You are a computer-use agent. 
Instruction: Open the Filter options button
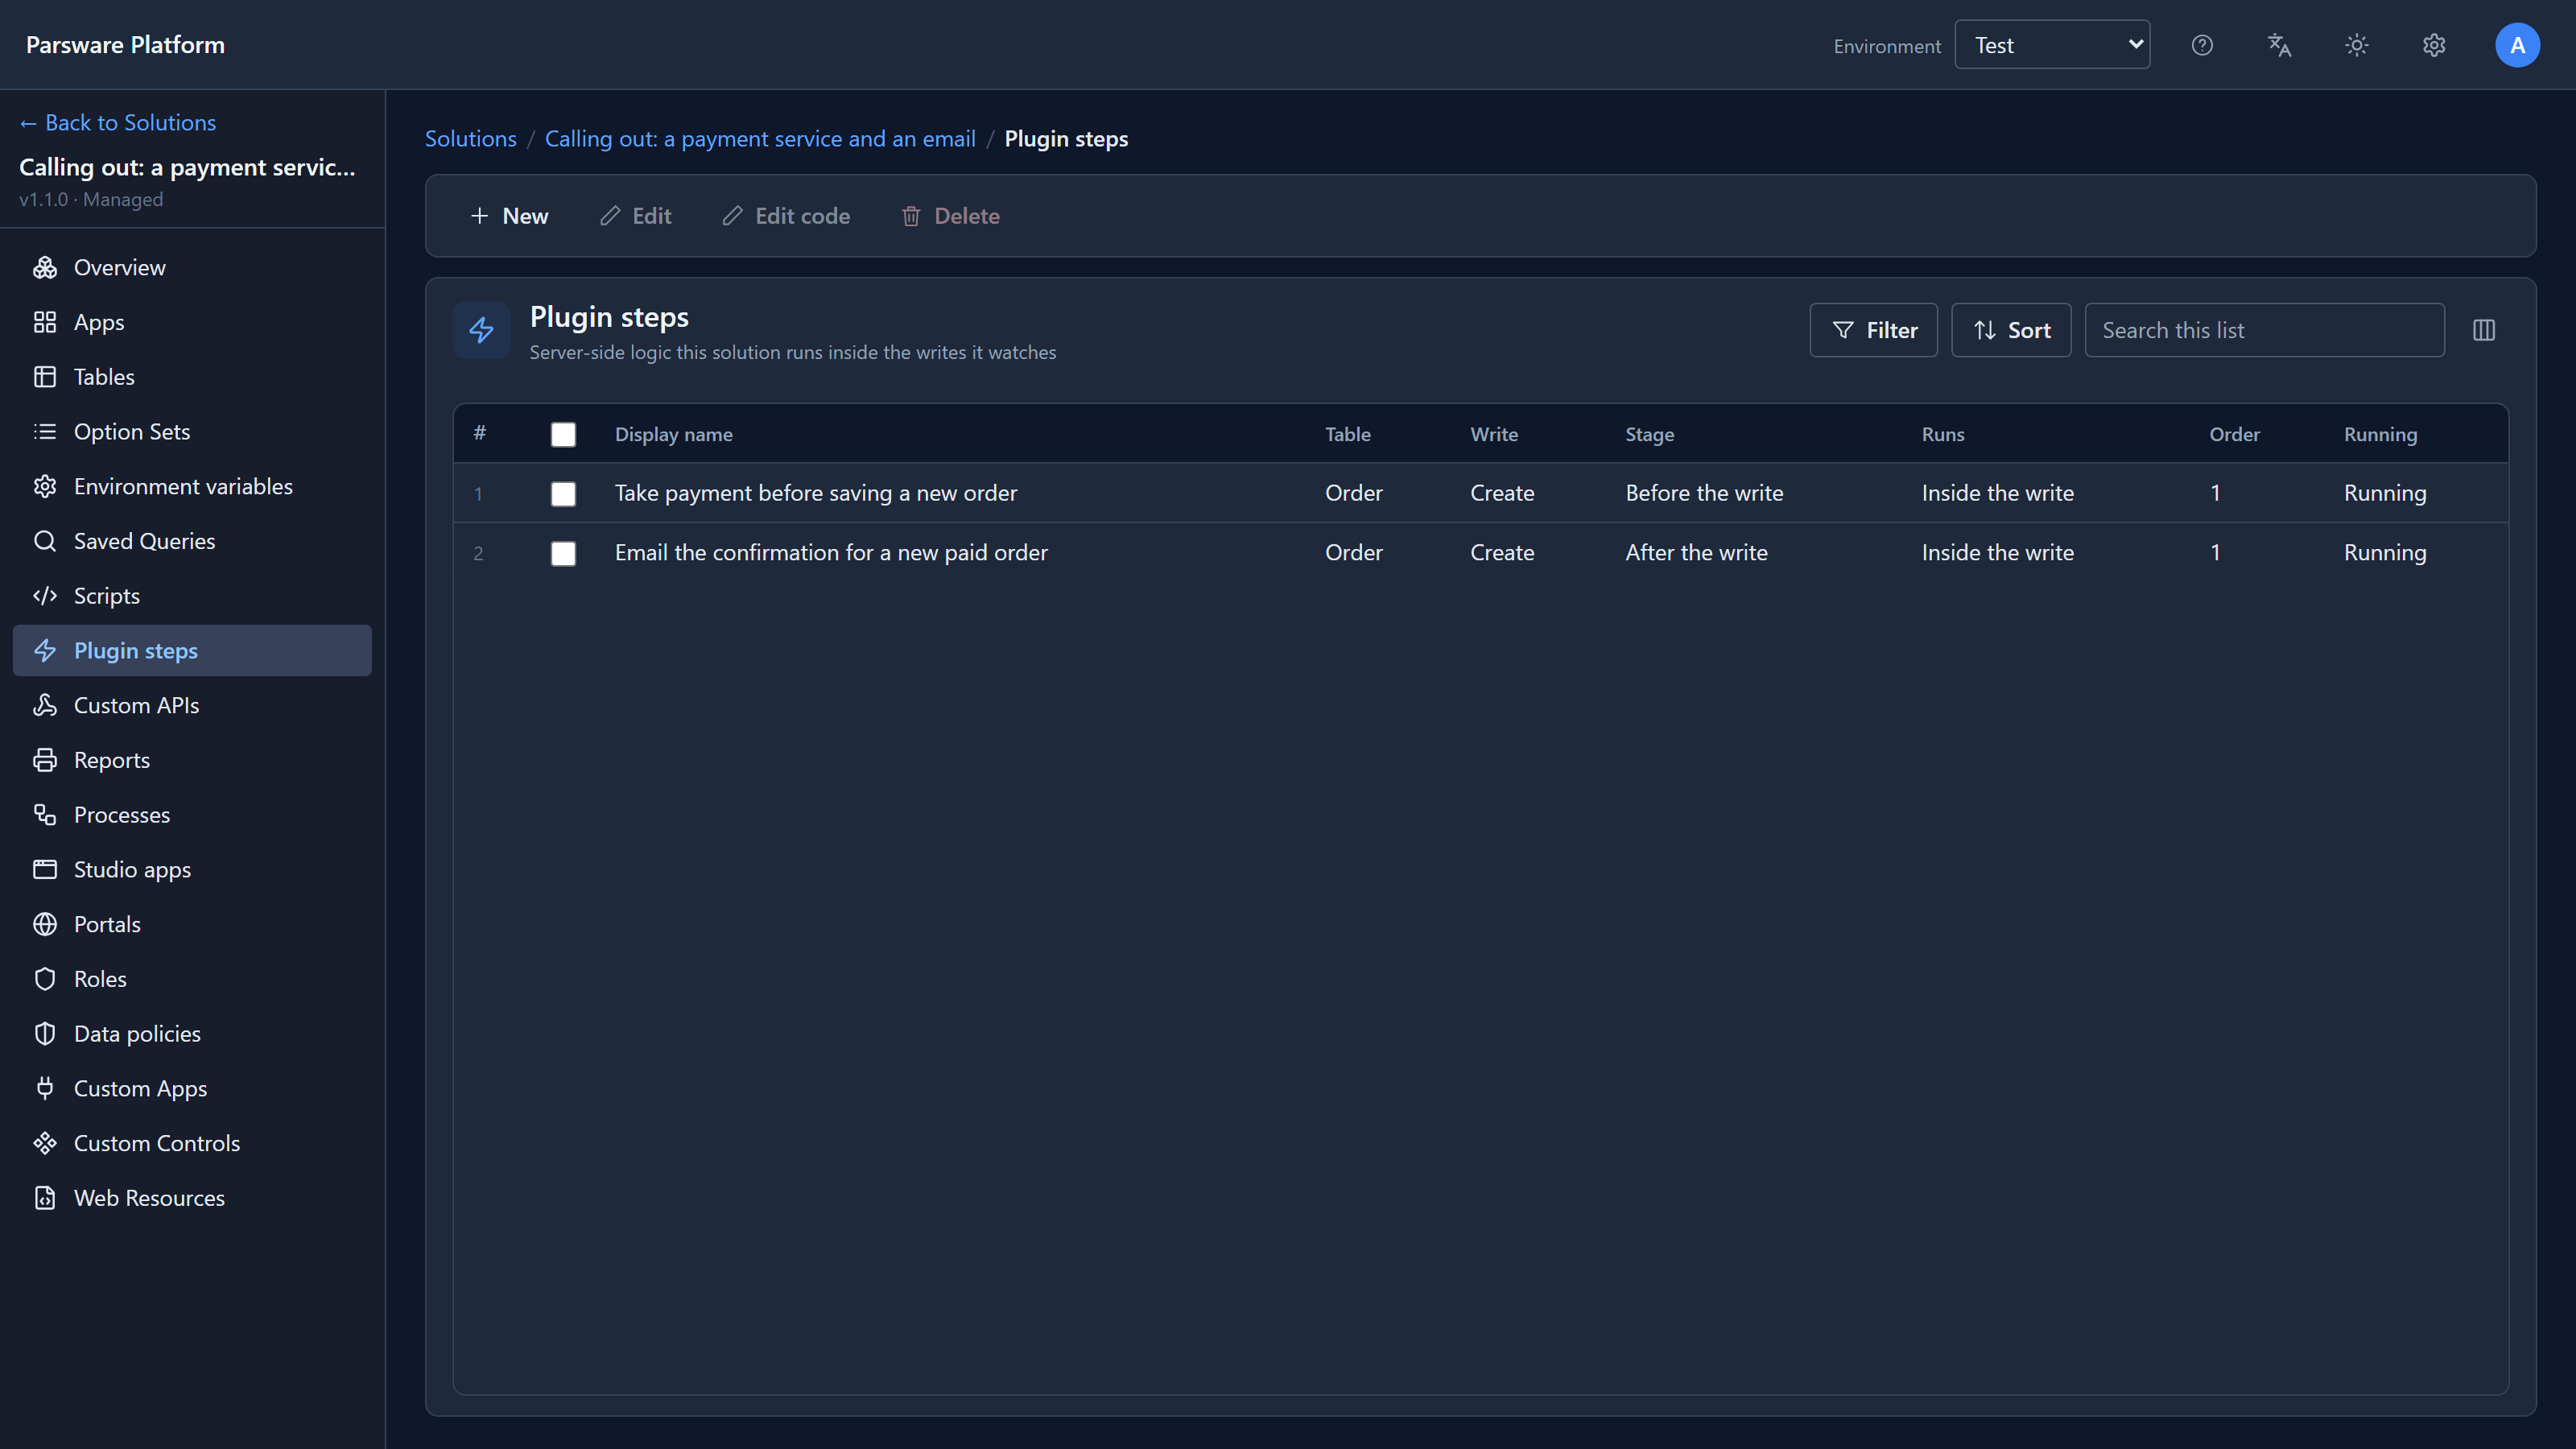pyautogui.click(x=1873, y=330)
